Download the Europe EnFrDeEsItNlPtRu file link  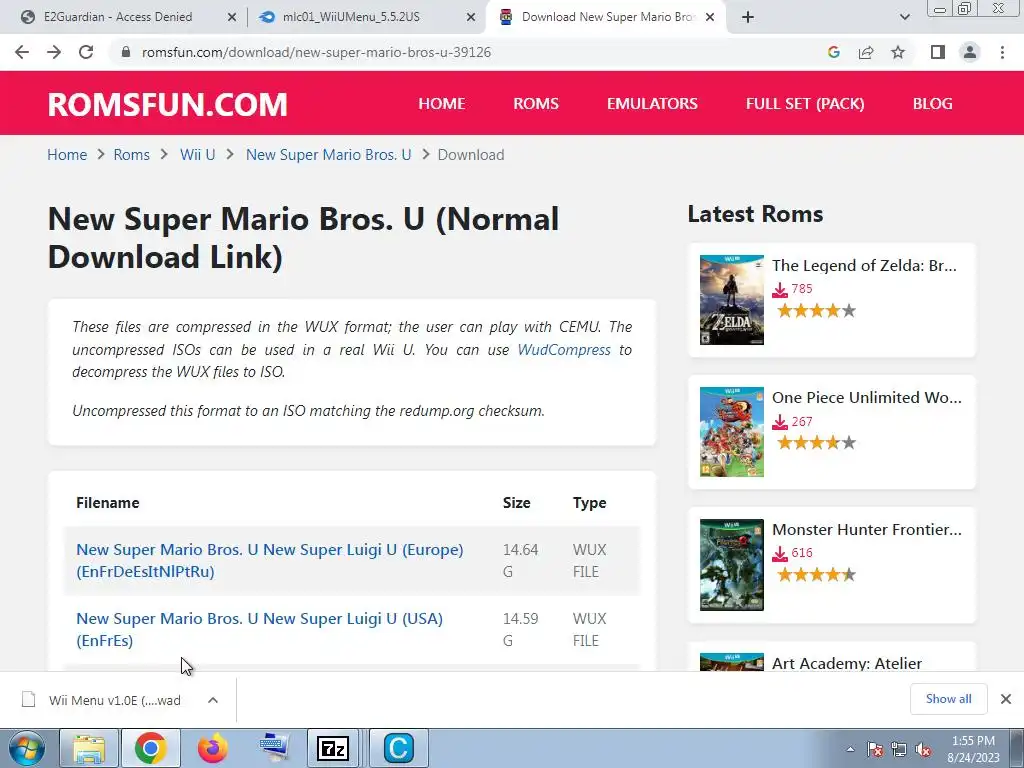coord(270,560)
